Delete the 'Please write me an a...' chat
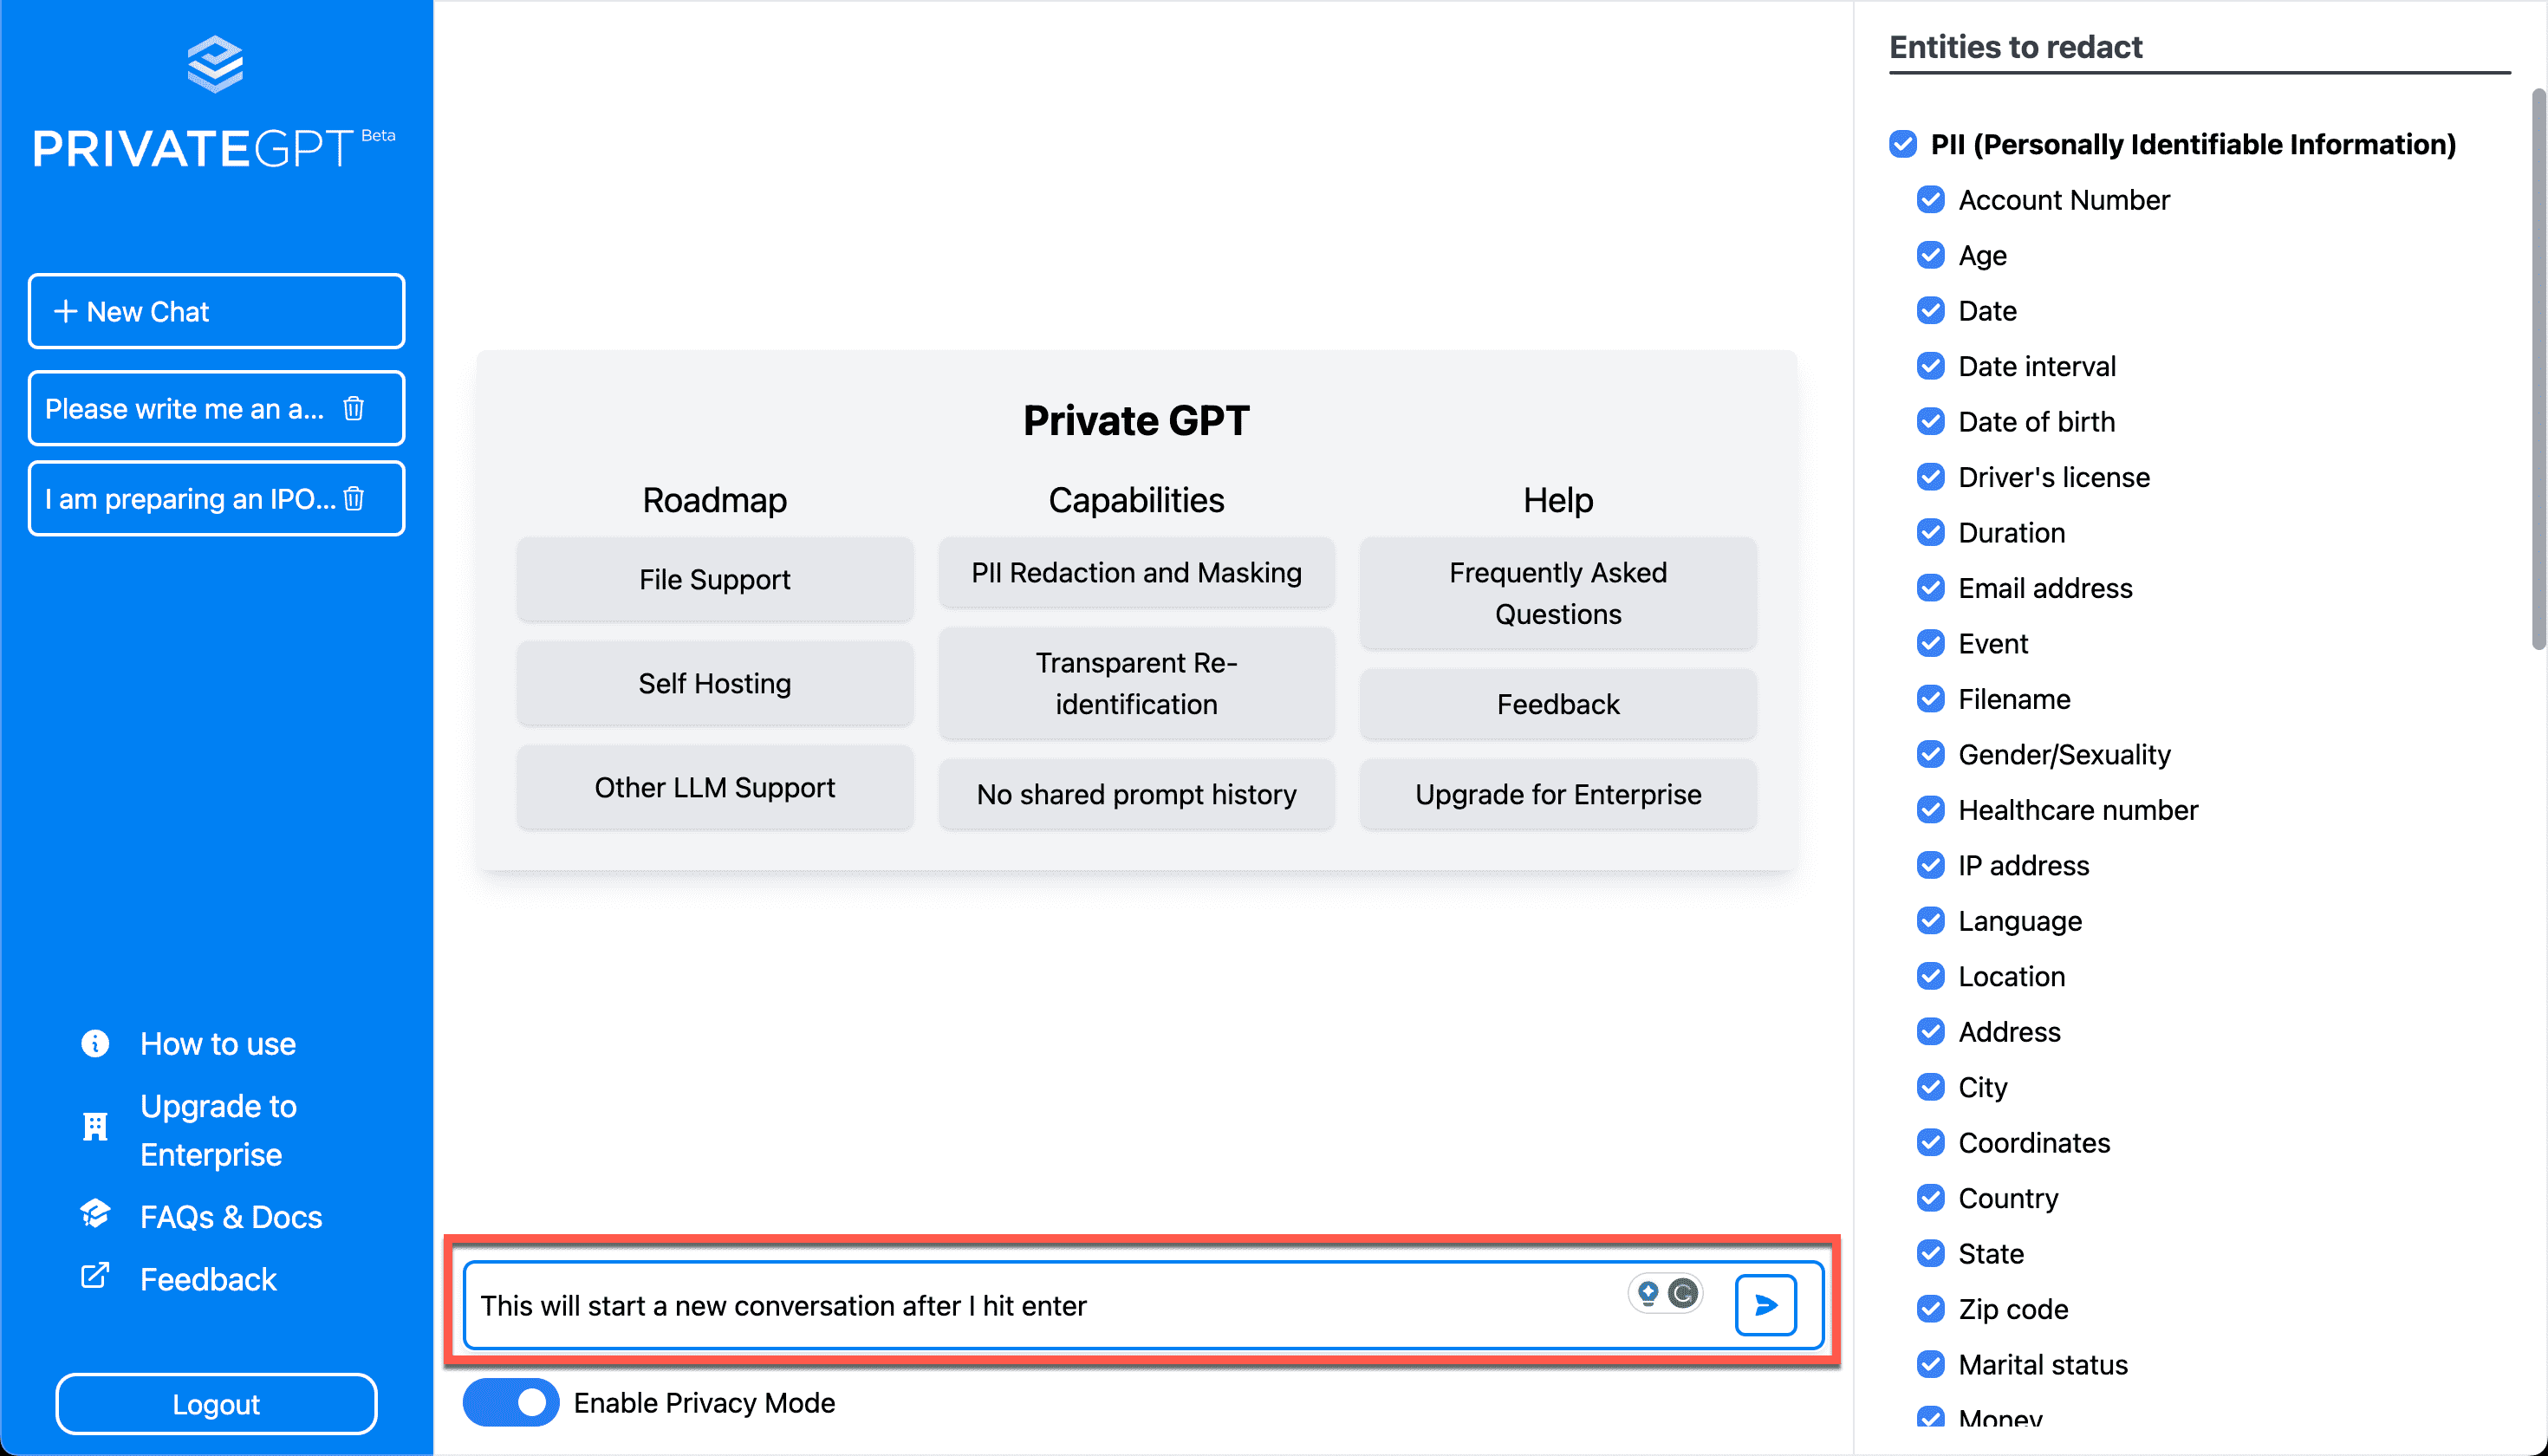The width and height of the screenshot is (2548, 1456). (354, 408)
